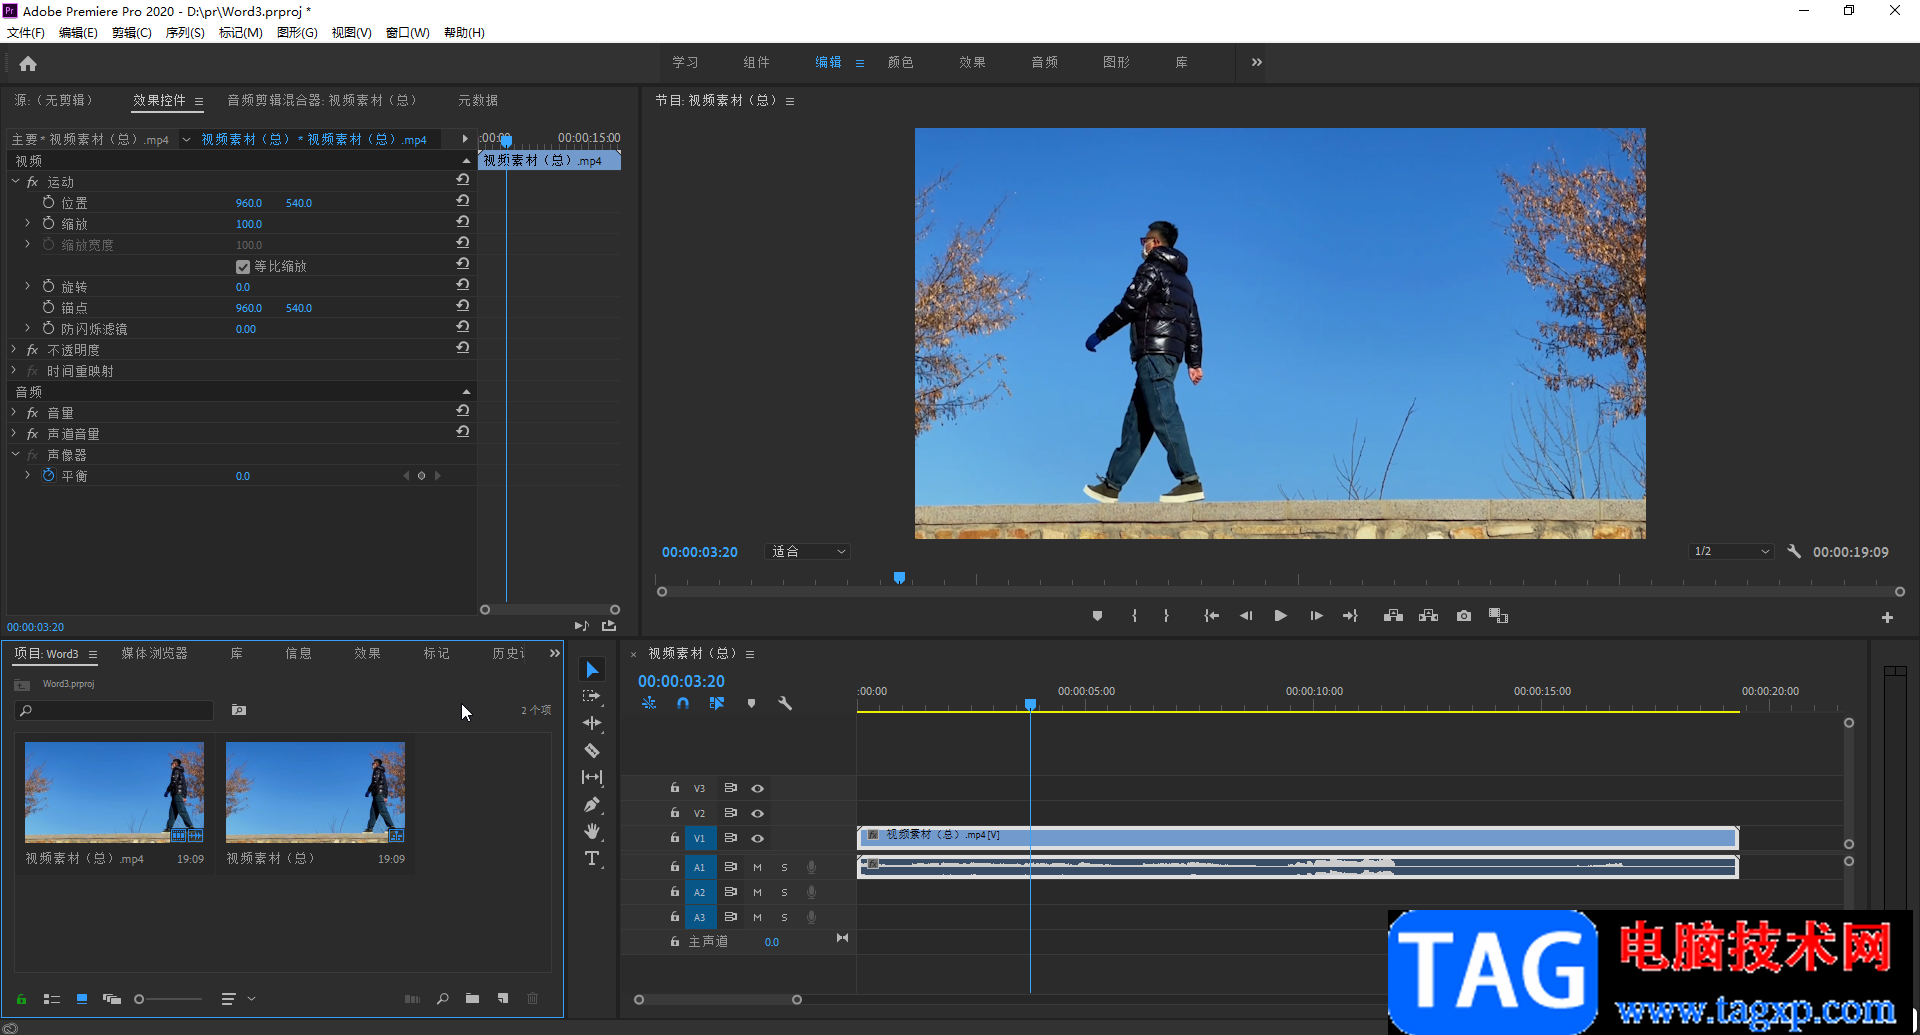Open the 剪辑(C) menu

click(x=131, y=33)
